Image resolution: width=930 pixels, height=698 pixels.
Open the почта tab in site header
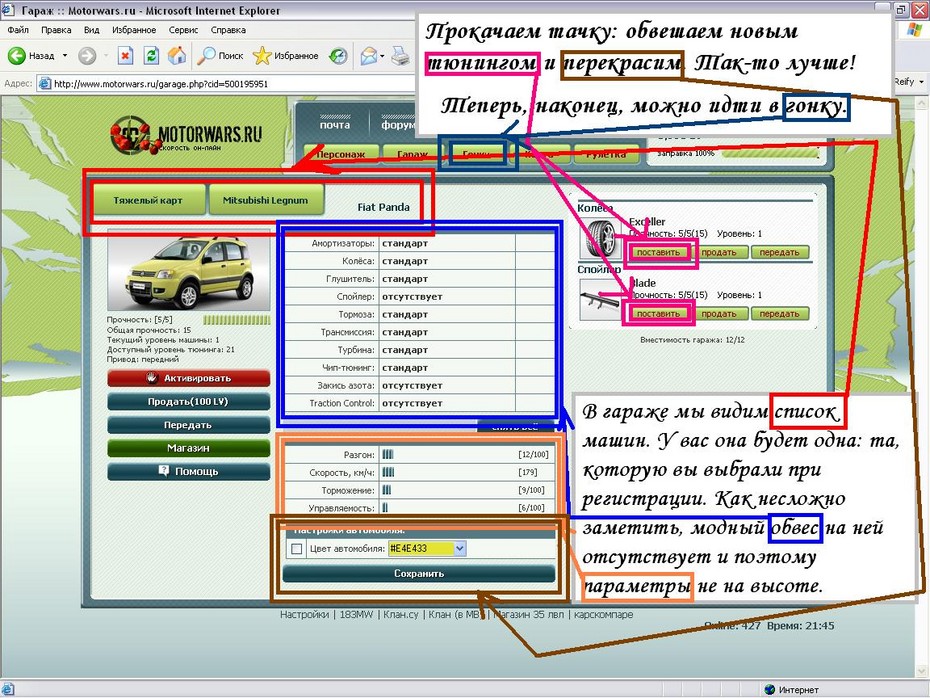tap(335, 125)
